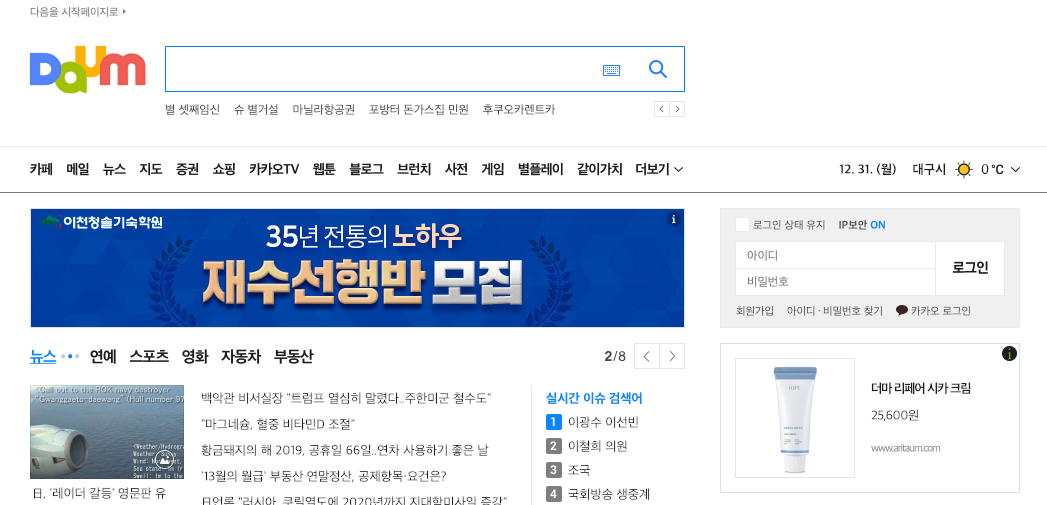This screenshot has height=505, width=1047.
Task: Open the 메일 menu item
Action: pyautogui.click(x=78, y=170)
